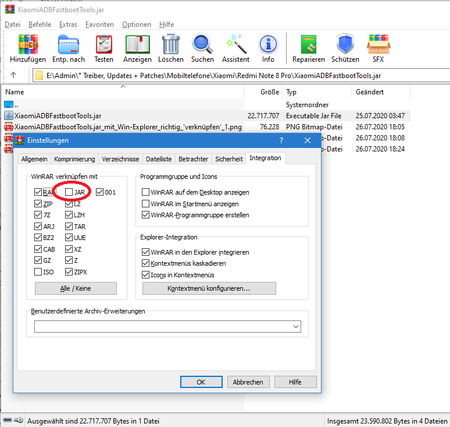Switch to the Betrachter tab
Viewport: 450px width, 427px height.
(193, 159)
